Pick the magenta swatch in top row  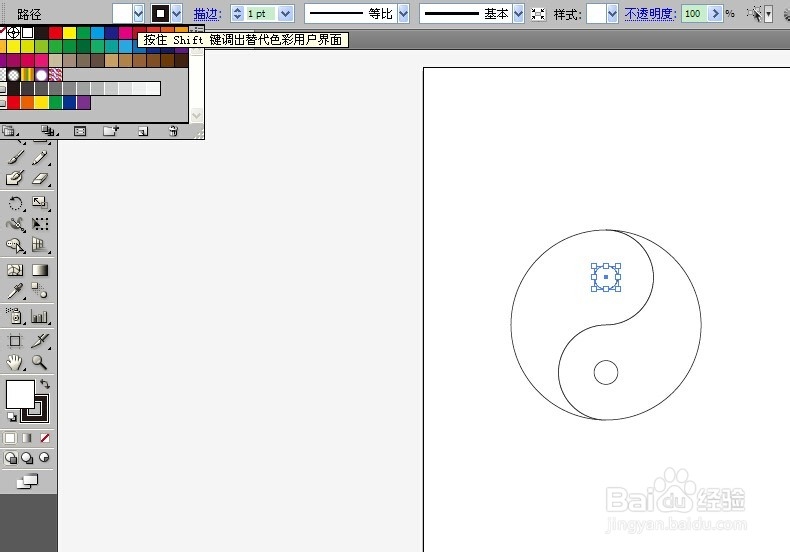(125, 33)
